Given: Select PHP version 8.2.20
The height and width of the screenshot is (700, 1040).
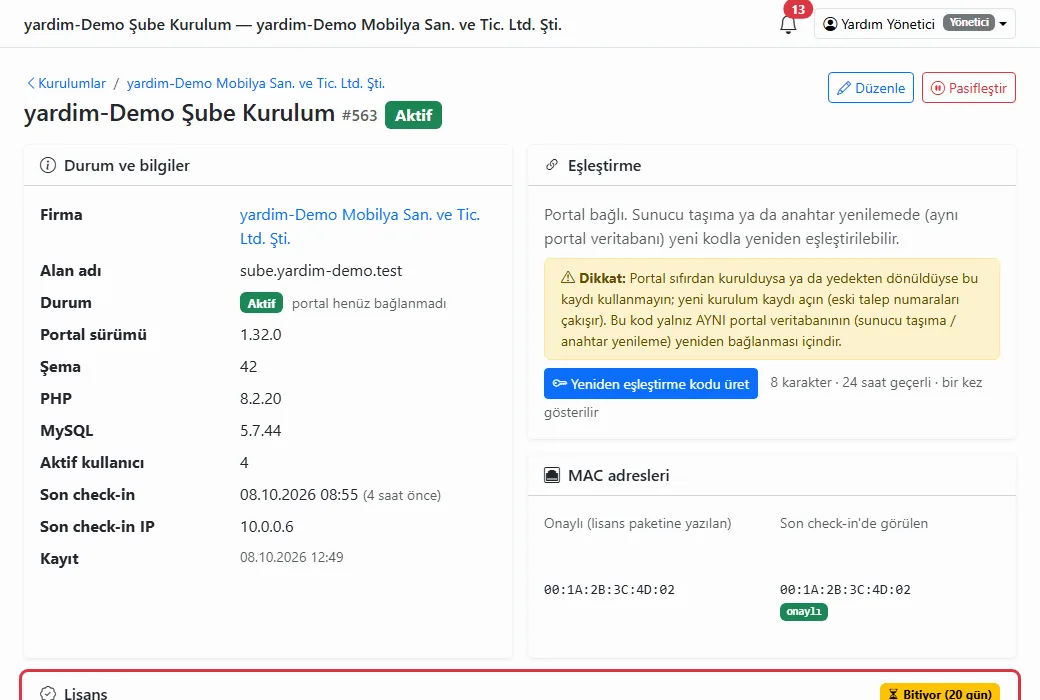Looking at the screenshot, I should click(x=261, y=398).
